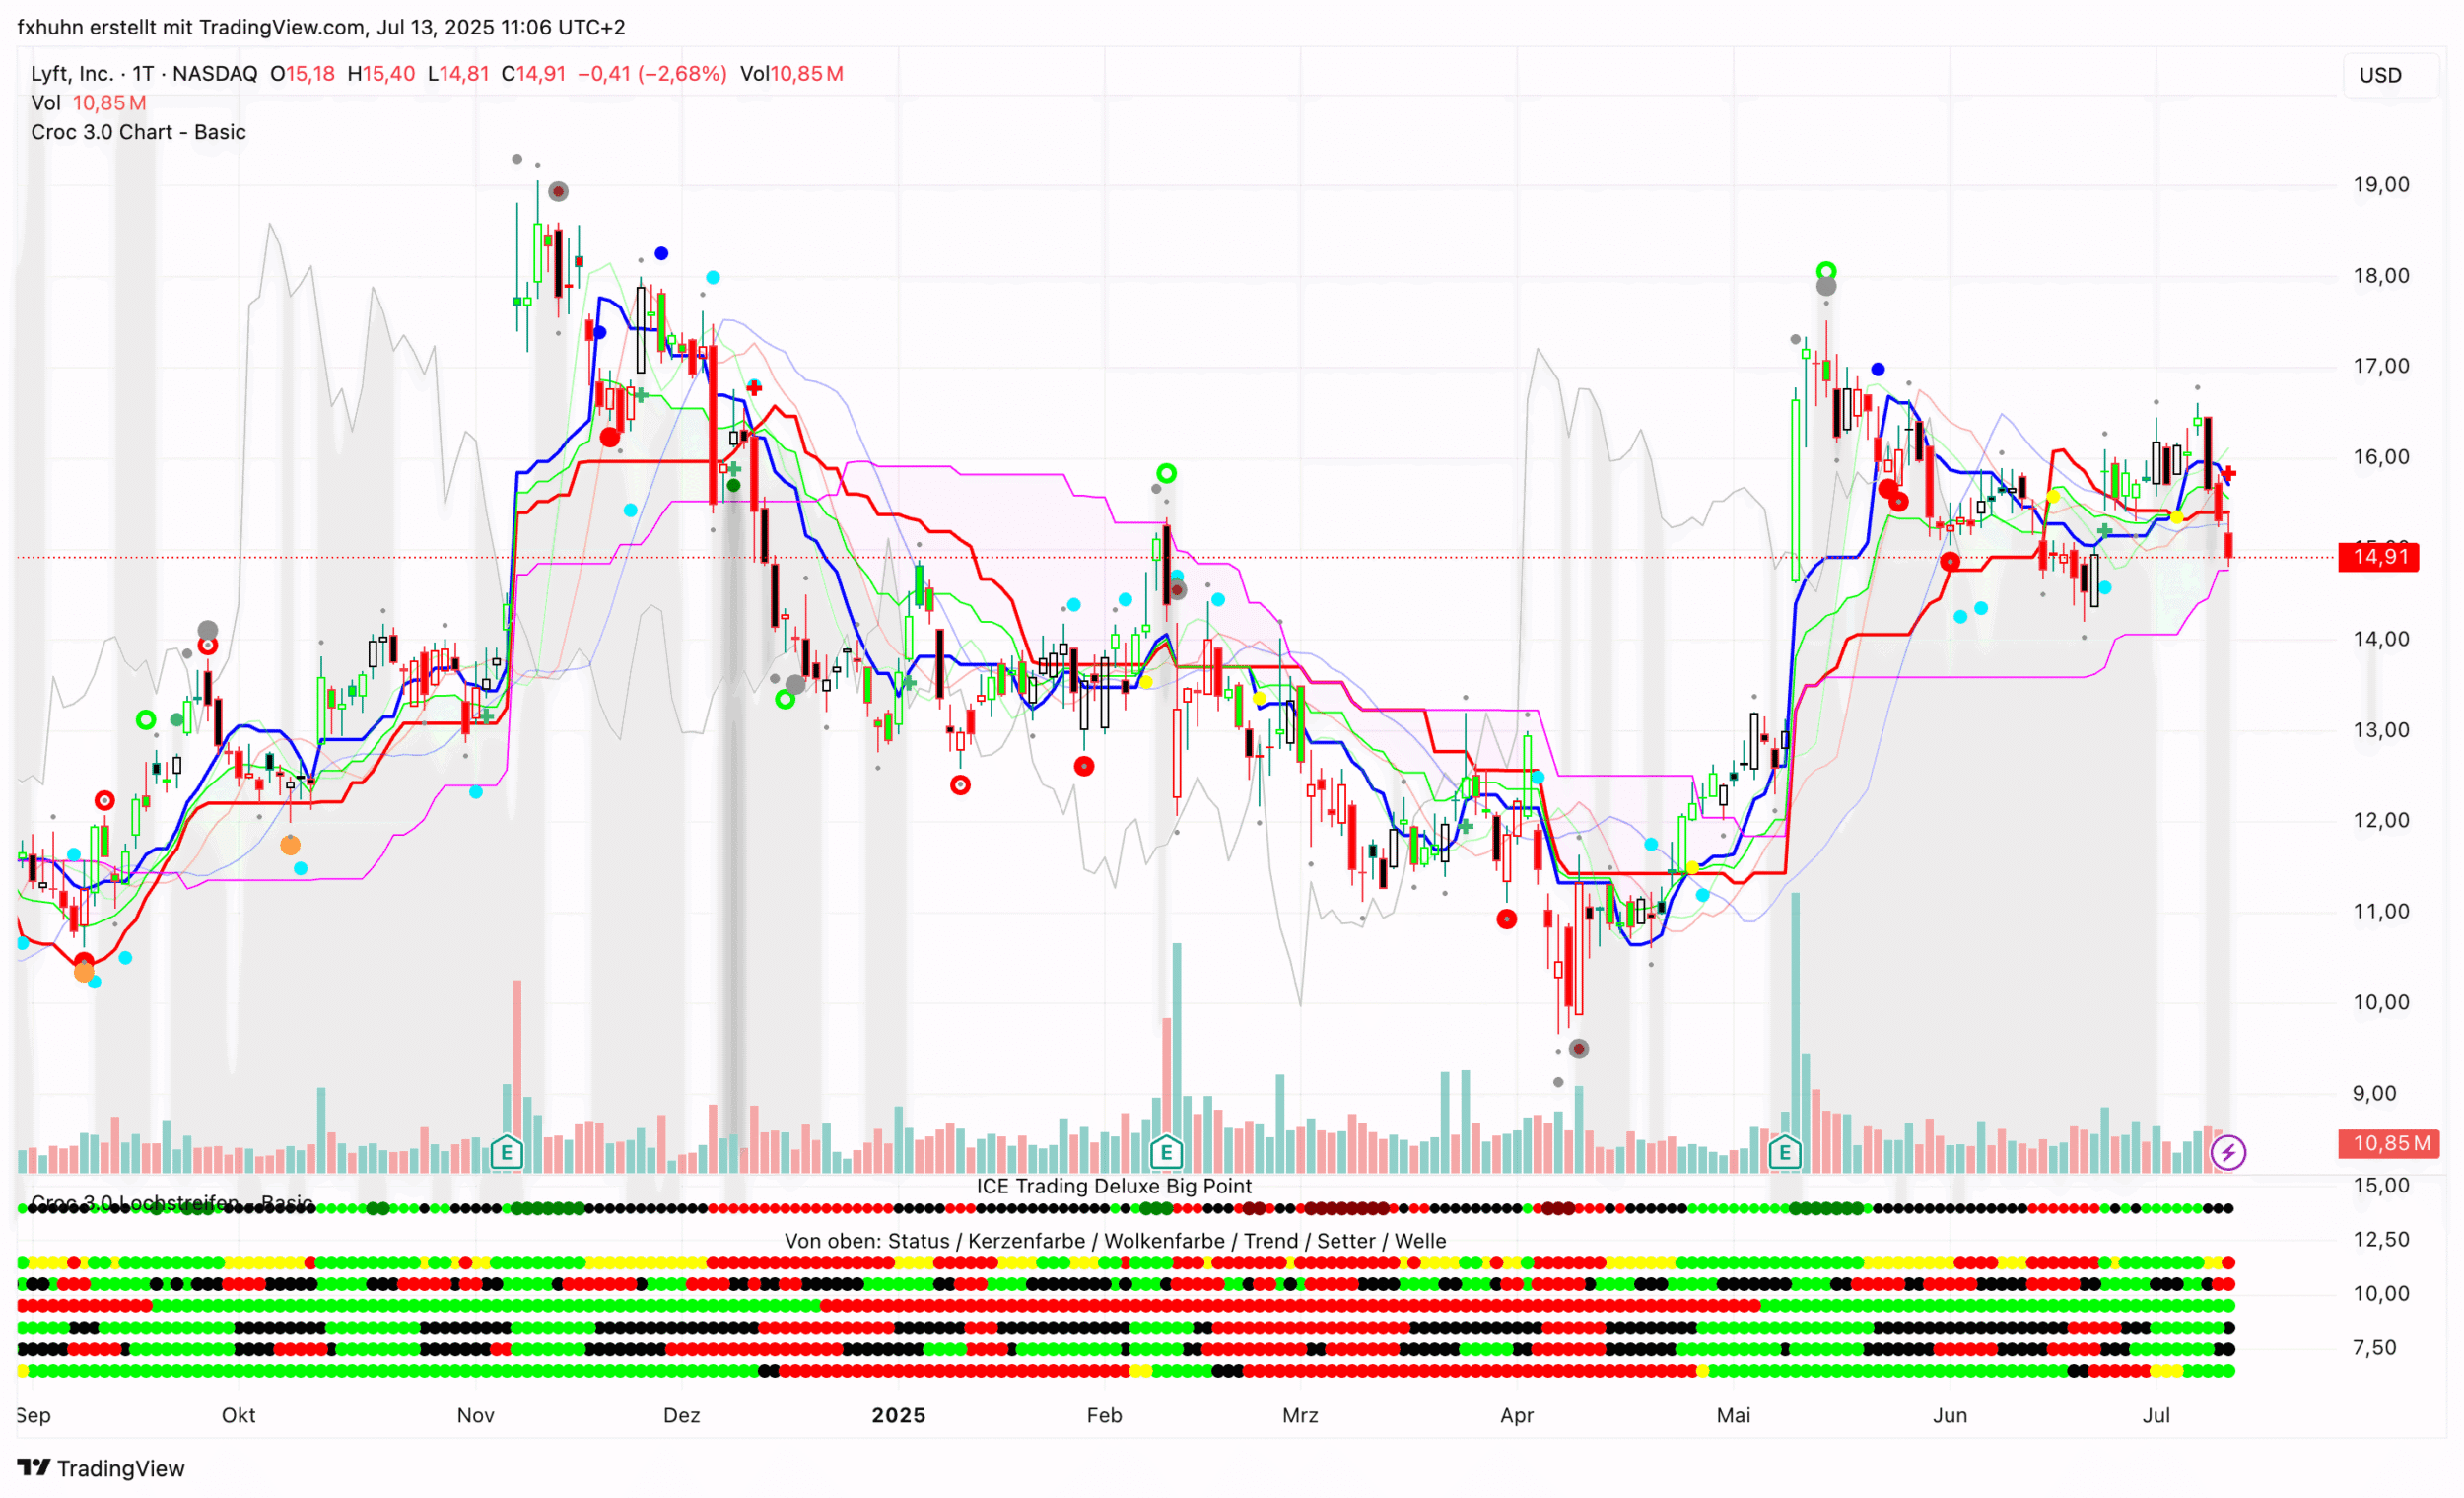This screenshot has height=1498, width=2464.
Task: Click the February earnings E marker
Action: click(1166, 1153)
